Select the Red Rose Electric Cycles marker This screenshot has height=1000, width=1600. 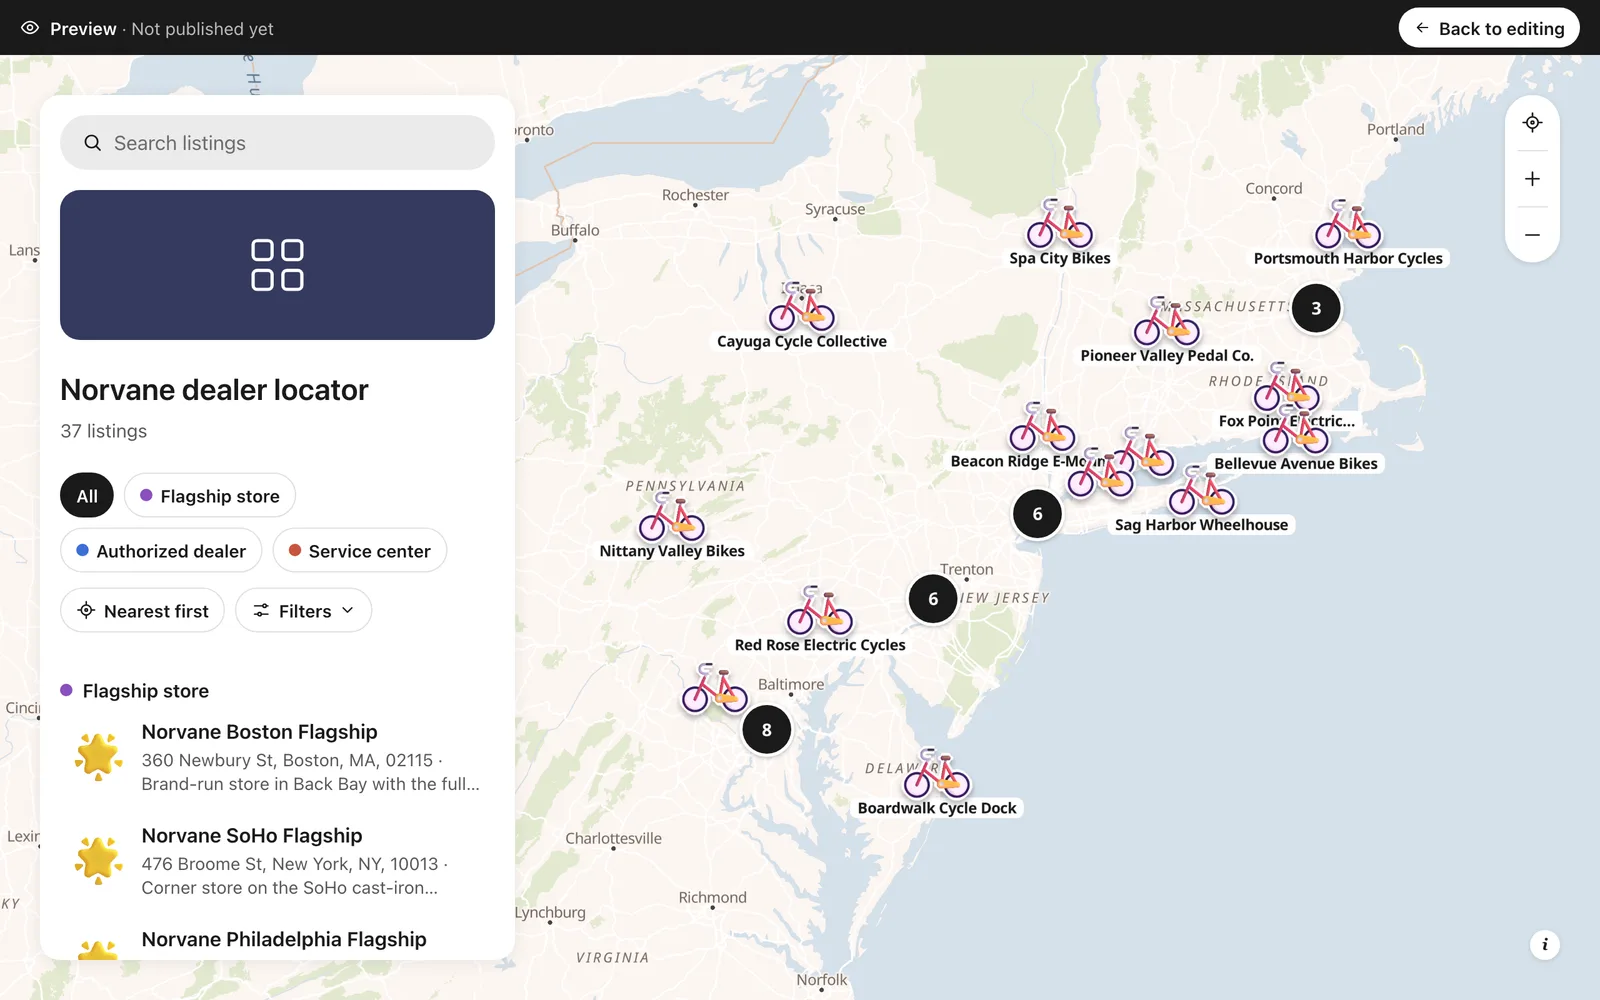tap(820, 611)
